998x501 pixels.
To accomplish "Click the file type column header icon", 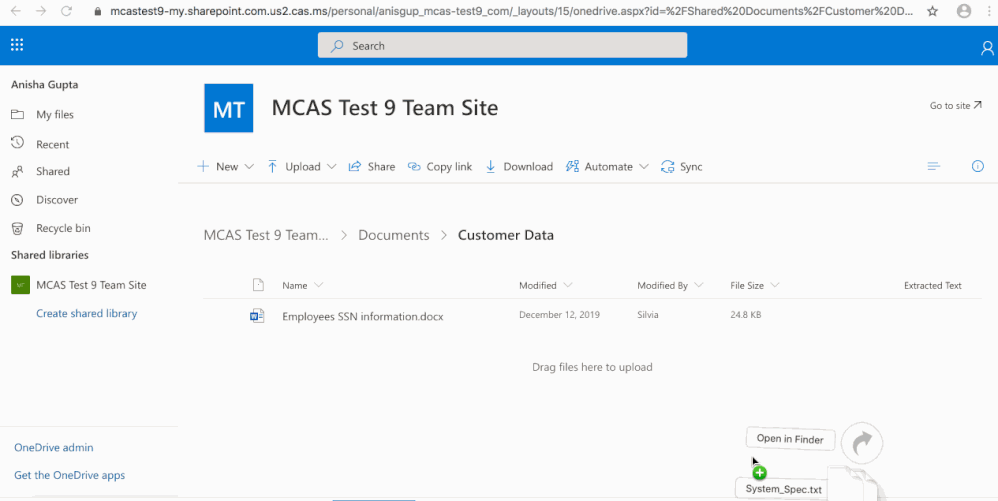I will [258, 285].
